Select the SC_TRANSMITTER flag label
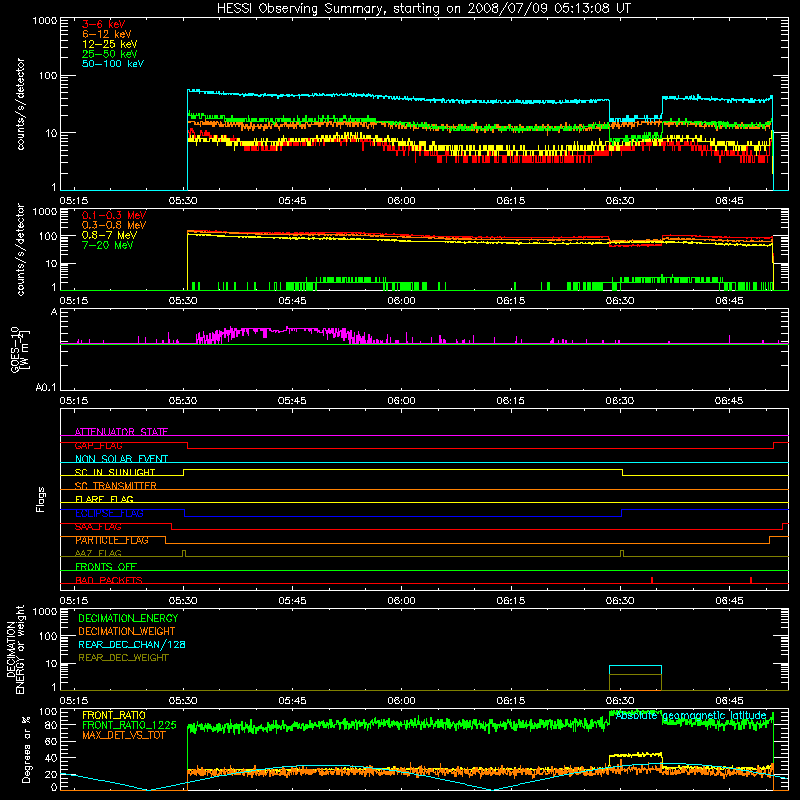800x800 pixels. coord(115,486)
